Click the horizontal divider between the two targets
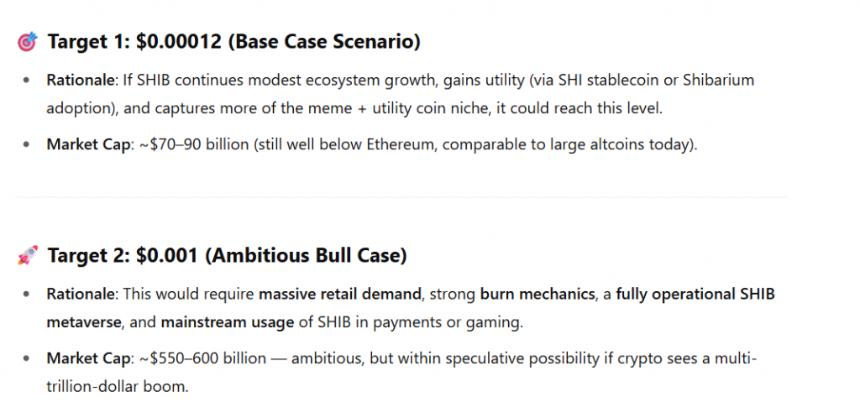 [x=400, y=198]
